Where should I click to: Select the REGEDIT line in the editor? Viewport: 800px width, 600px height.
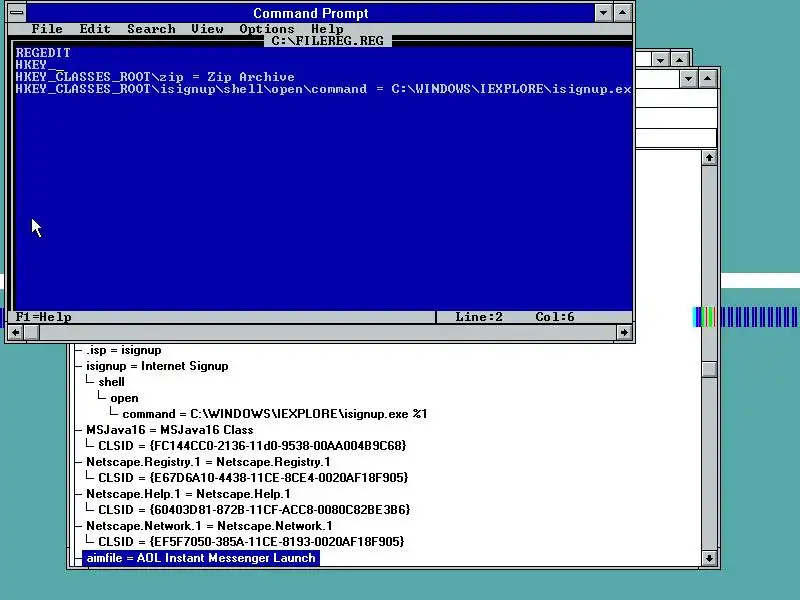[x=43, y=53]
